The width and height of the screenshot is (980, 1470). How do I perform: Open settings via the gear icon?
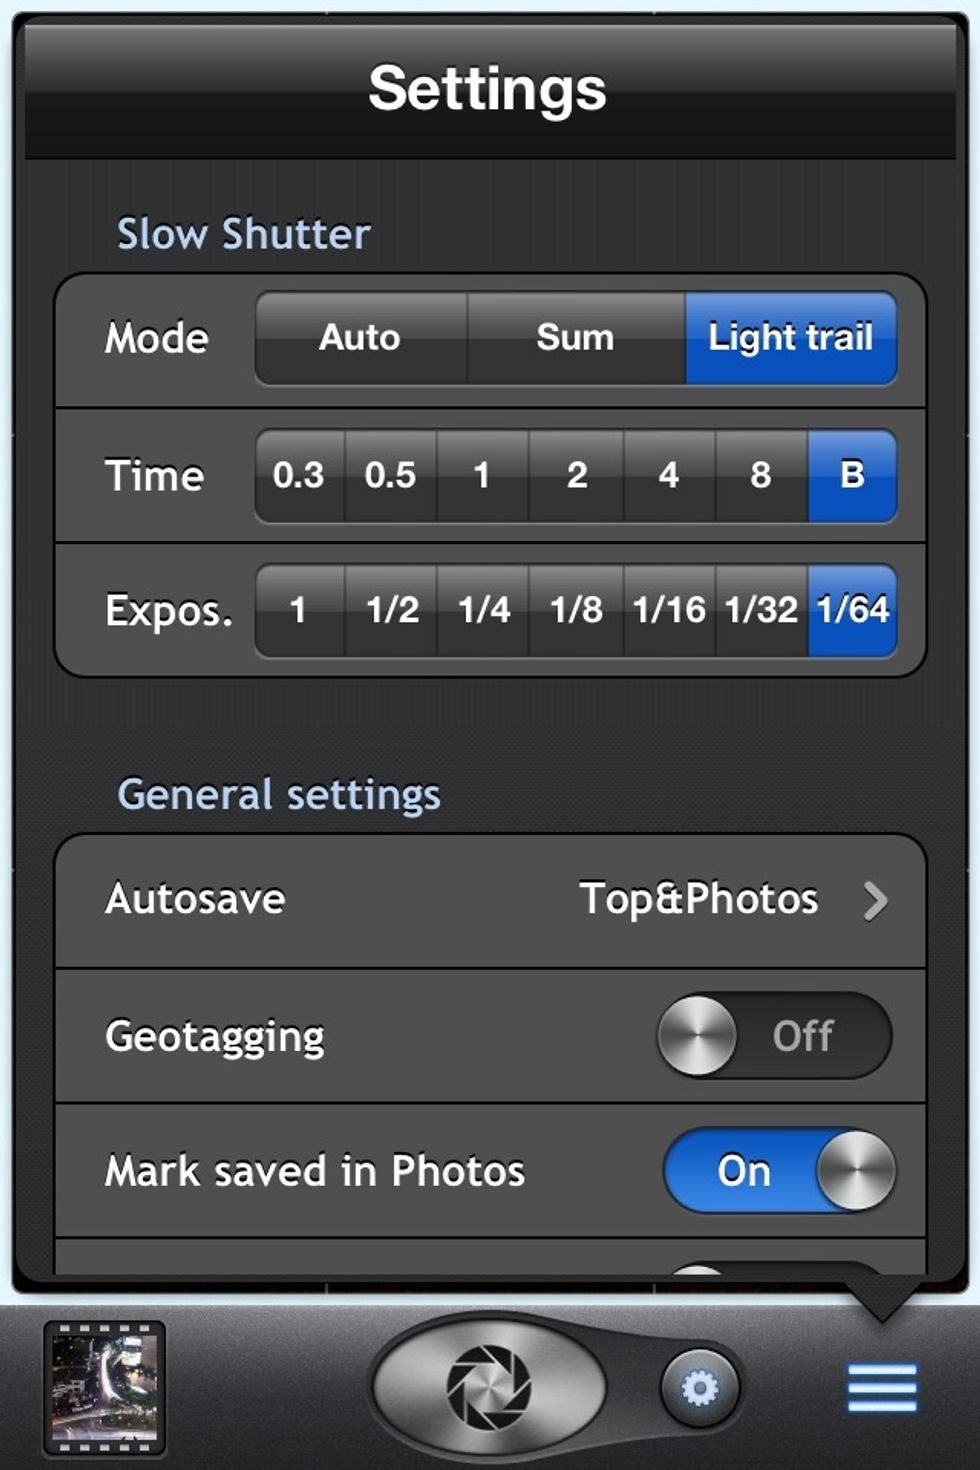(x=699, y=1388)
